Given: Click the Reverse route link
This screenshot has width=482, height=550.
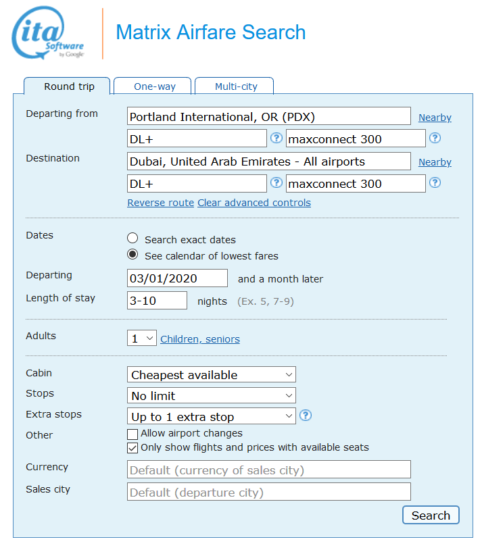Looking at the screenshot, I should 161,203.
